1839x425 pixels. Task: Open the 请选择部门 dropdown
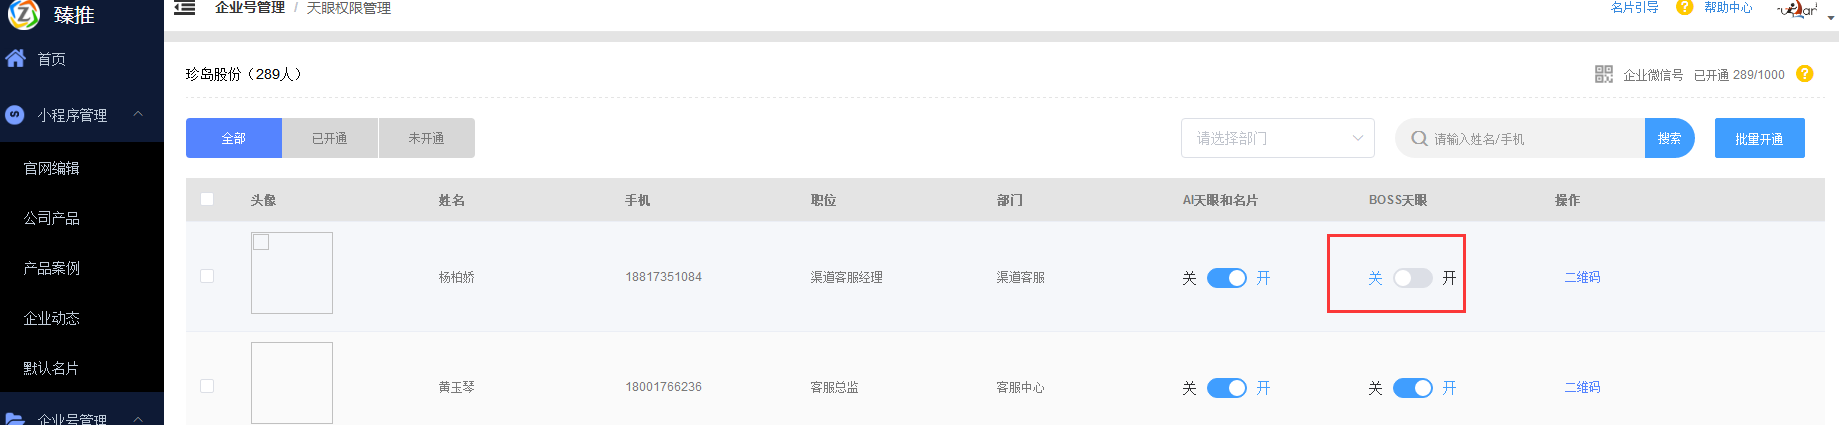coord(1277,138)
